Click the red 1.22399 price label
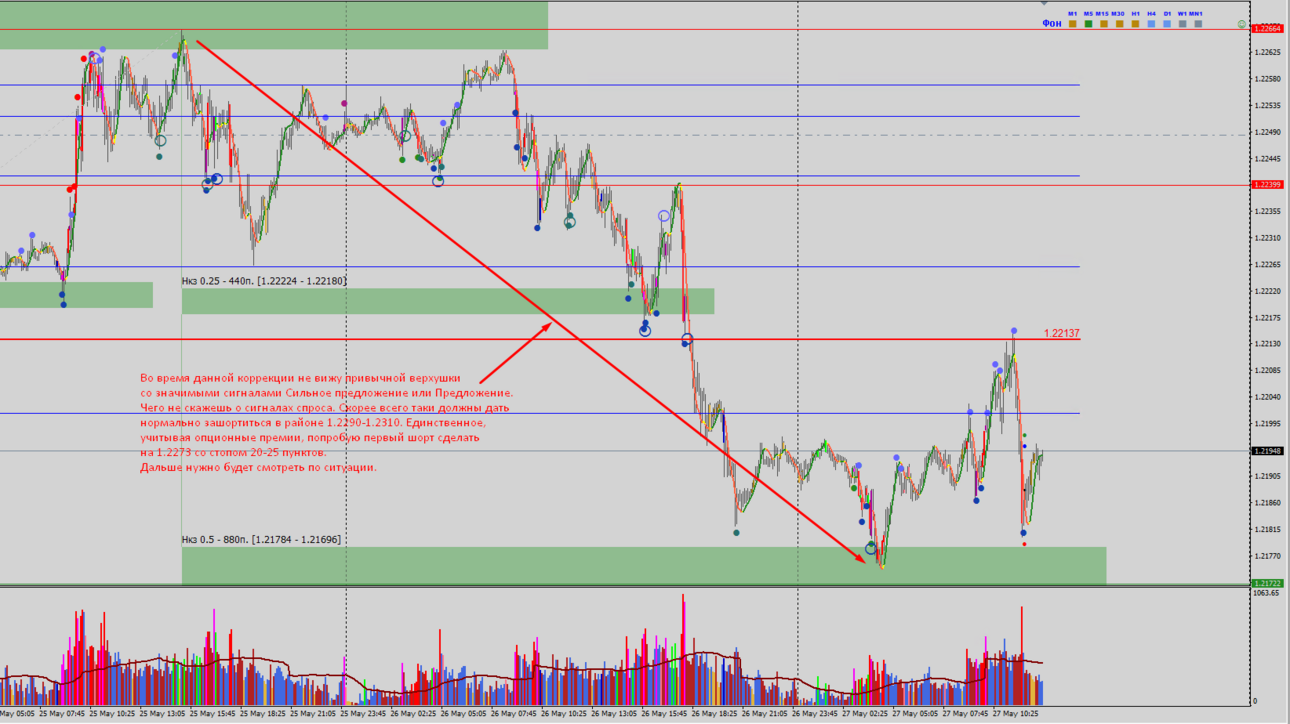The width and height of the screenshot is (1290, 724). pos(1267,184)
